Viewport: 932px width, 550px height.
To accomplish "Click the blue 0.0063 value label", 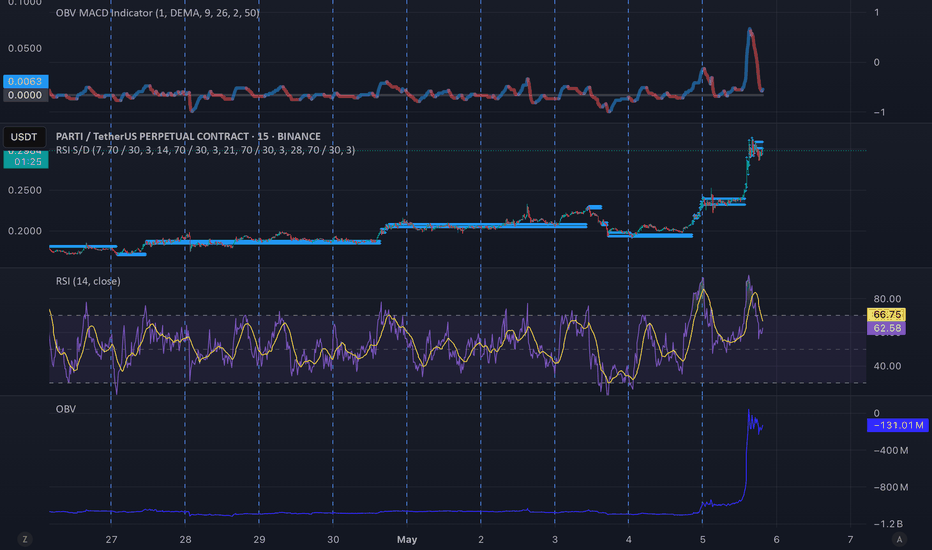I will coord(26,81).
